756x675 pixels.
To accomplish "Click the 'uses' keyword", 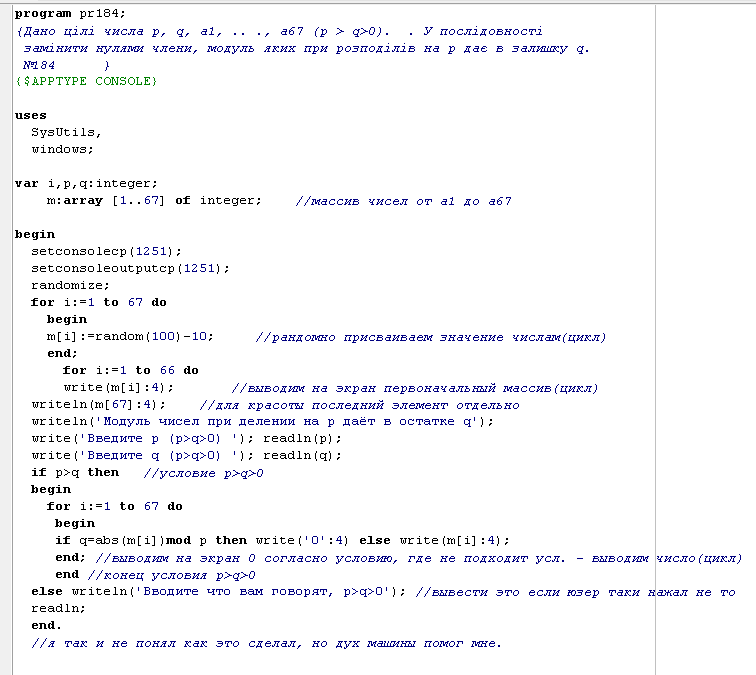I will coord(30,115).
